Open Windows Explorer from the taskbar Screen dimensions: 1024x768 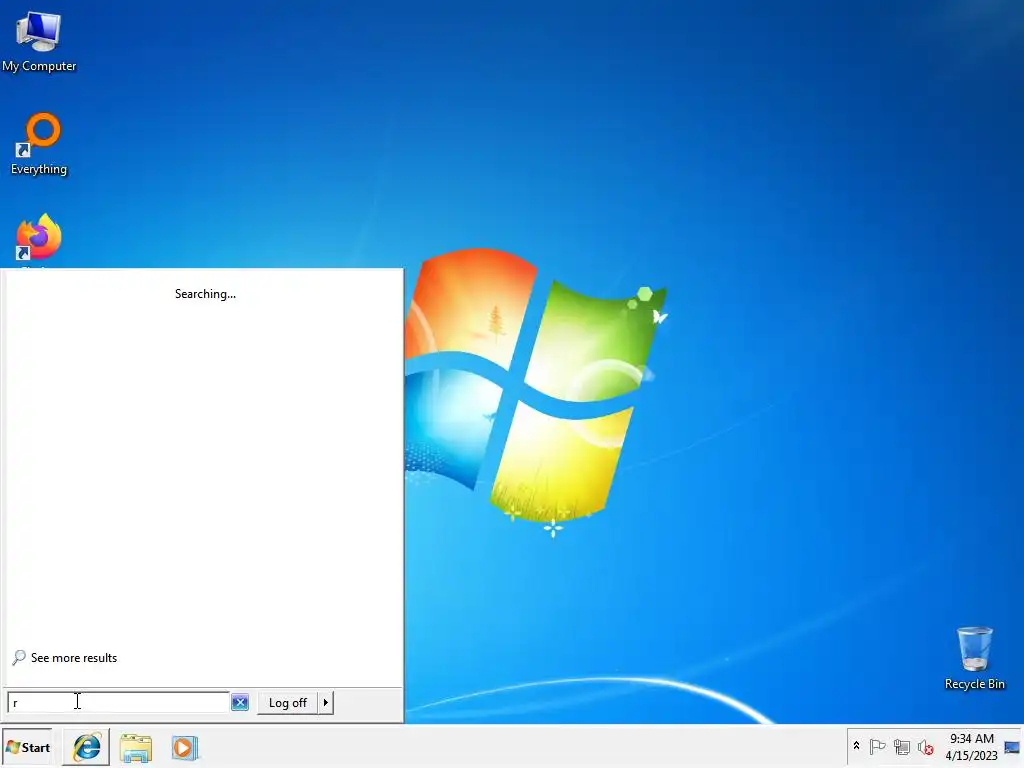(136, 747)
